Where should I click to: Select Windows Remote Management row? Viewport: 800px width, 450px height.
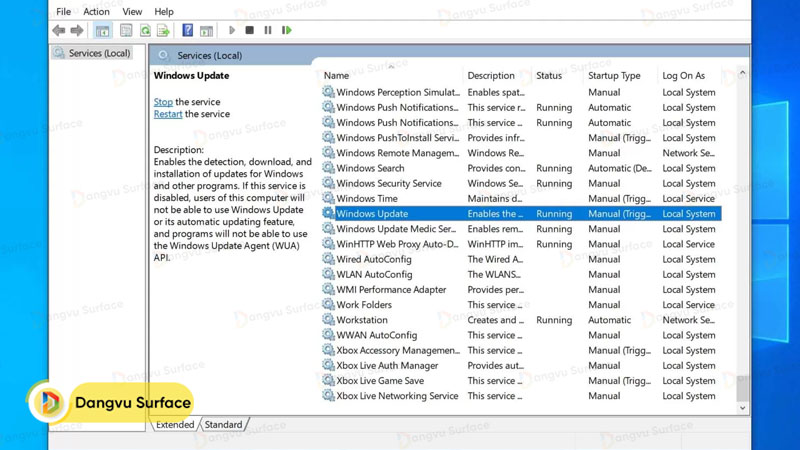(521, 153)
